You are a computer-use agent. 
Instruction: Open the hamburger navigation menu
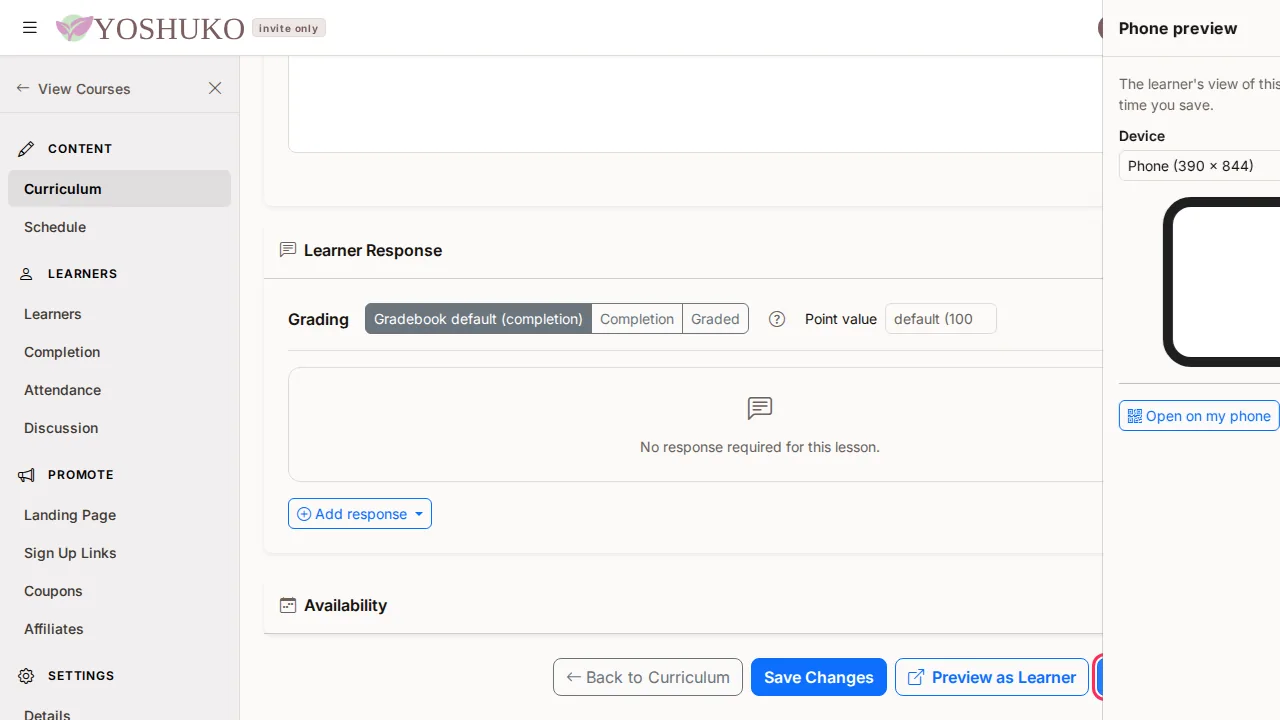(30, 28)
